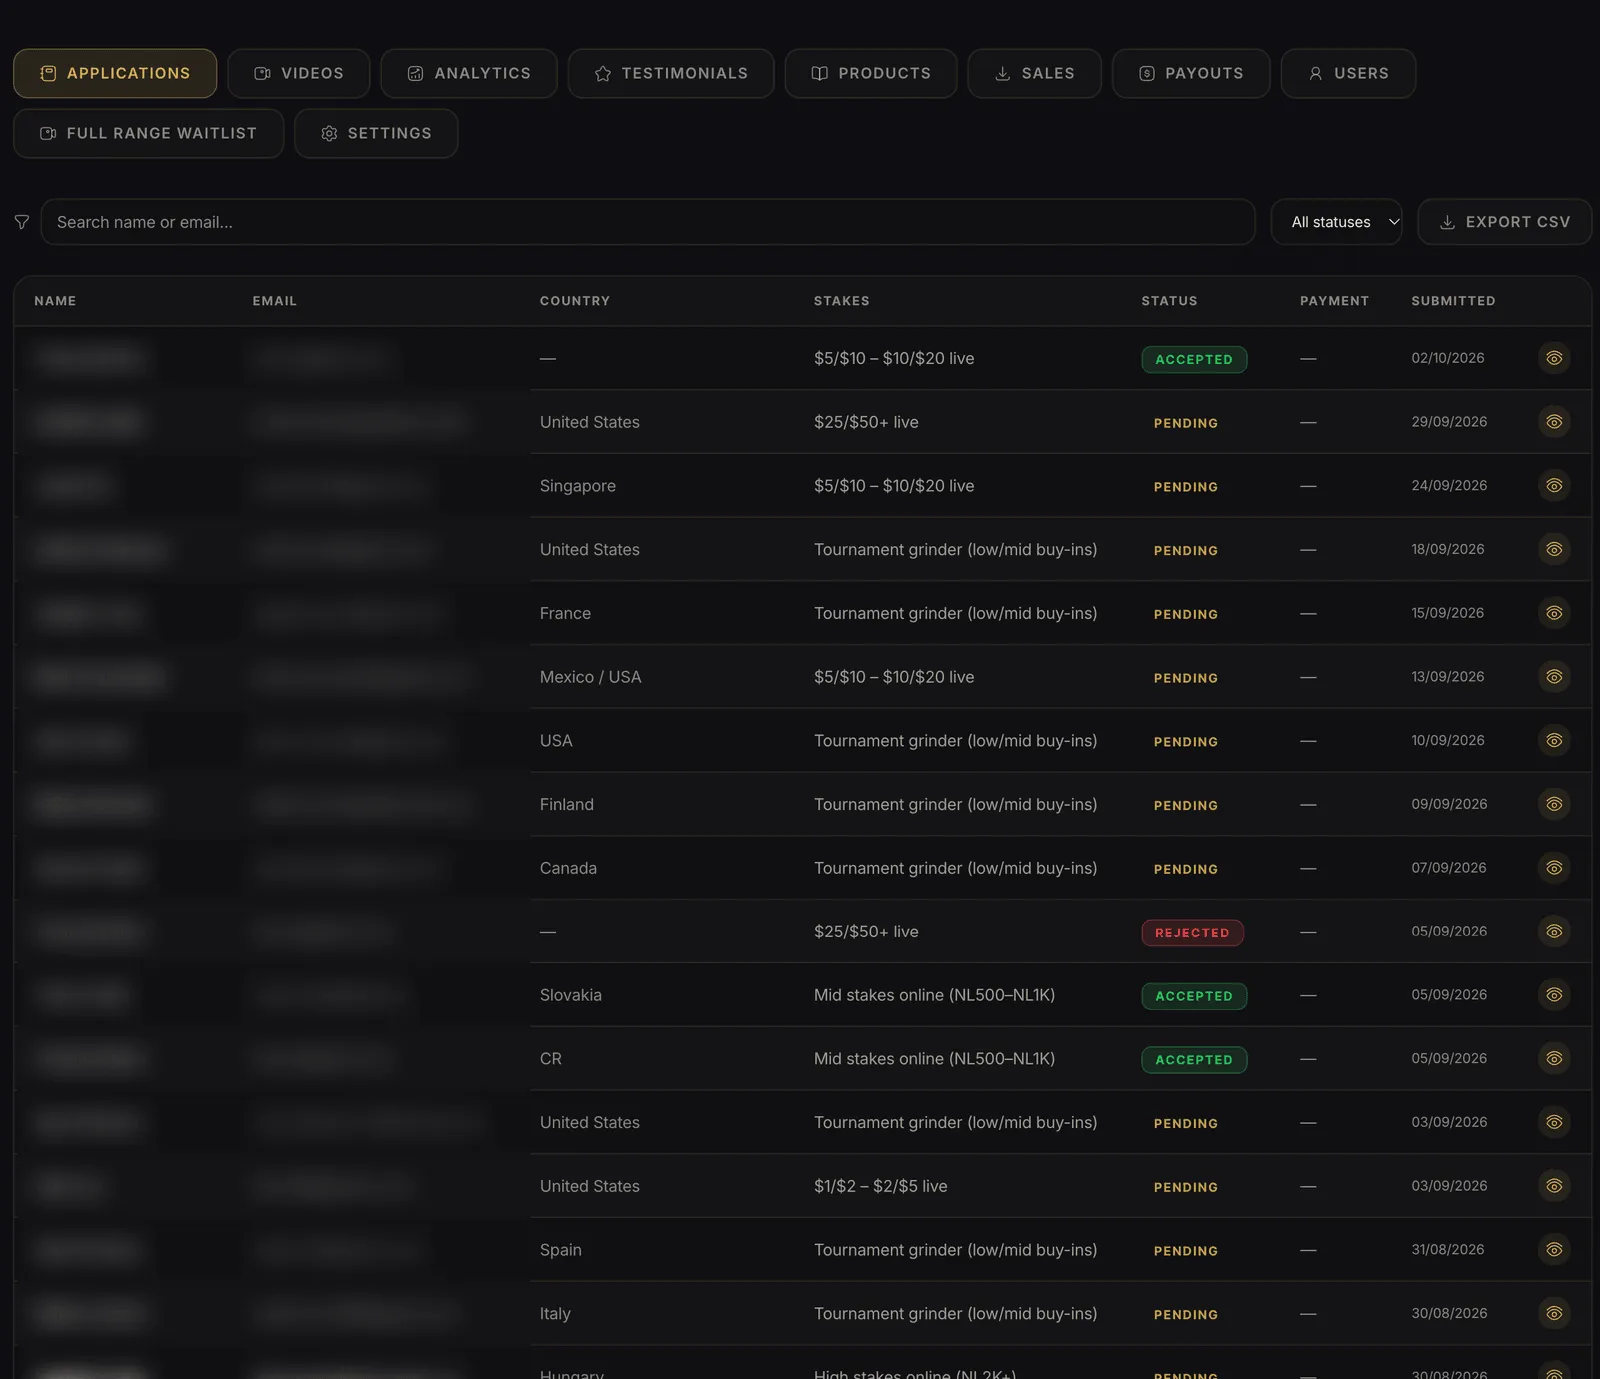Image resolution: width=1600 pixels, height=1379 pixels.
Task: Open the All statuses dropdown
Action: click(x=1337, y=222)
